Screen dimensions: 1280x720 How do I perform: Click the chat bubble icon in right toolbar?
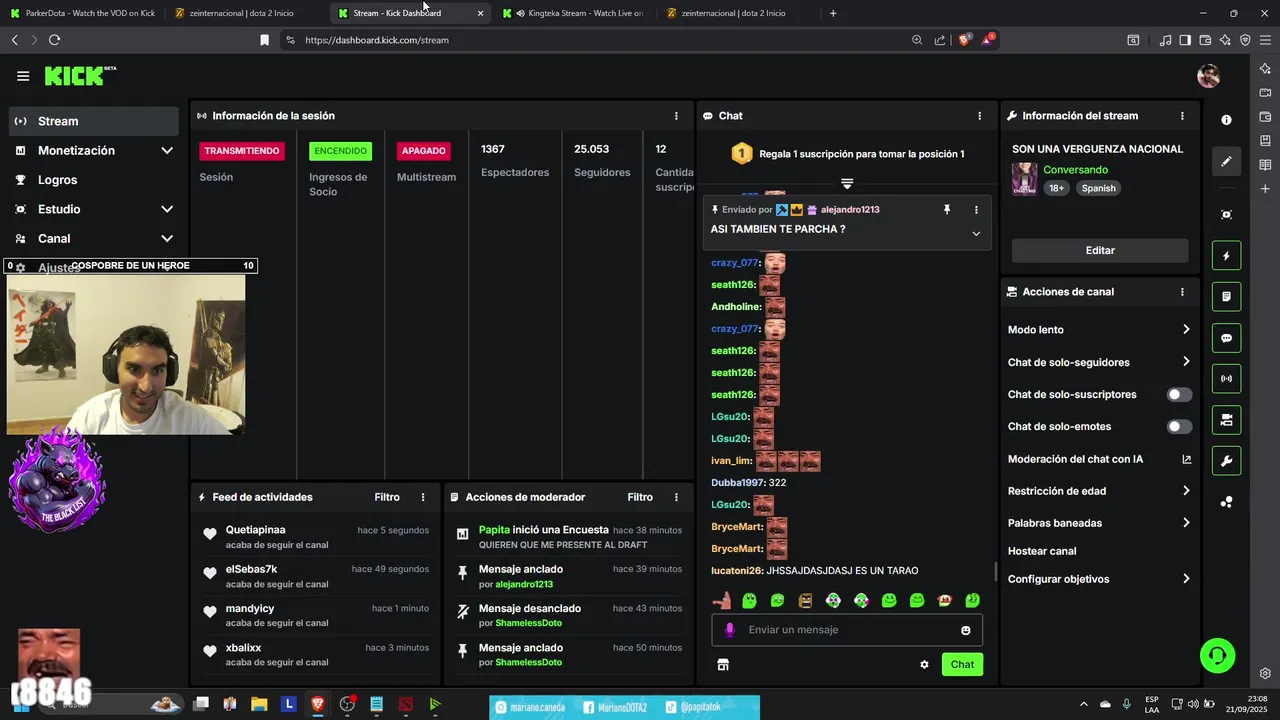point(1226,338)
